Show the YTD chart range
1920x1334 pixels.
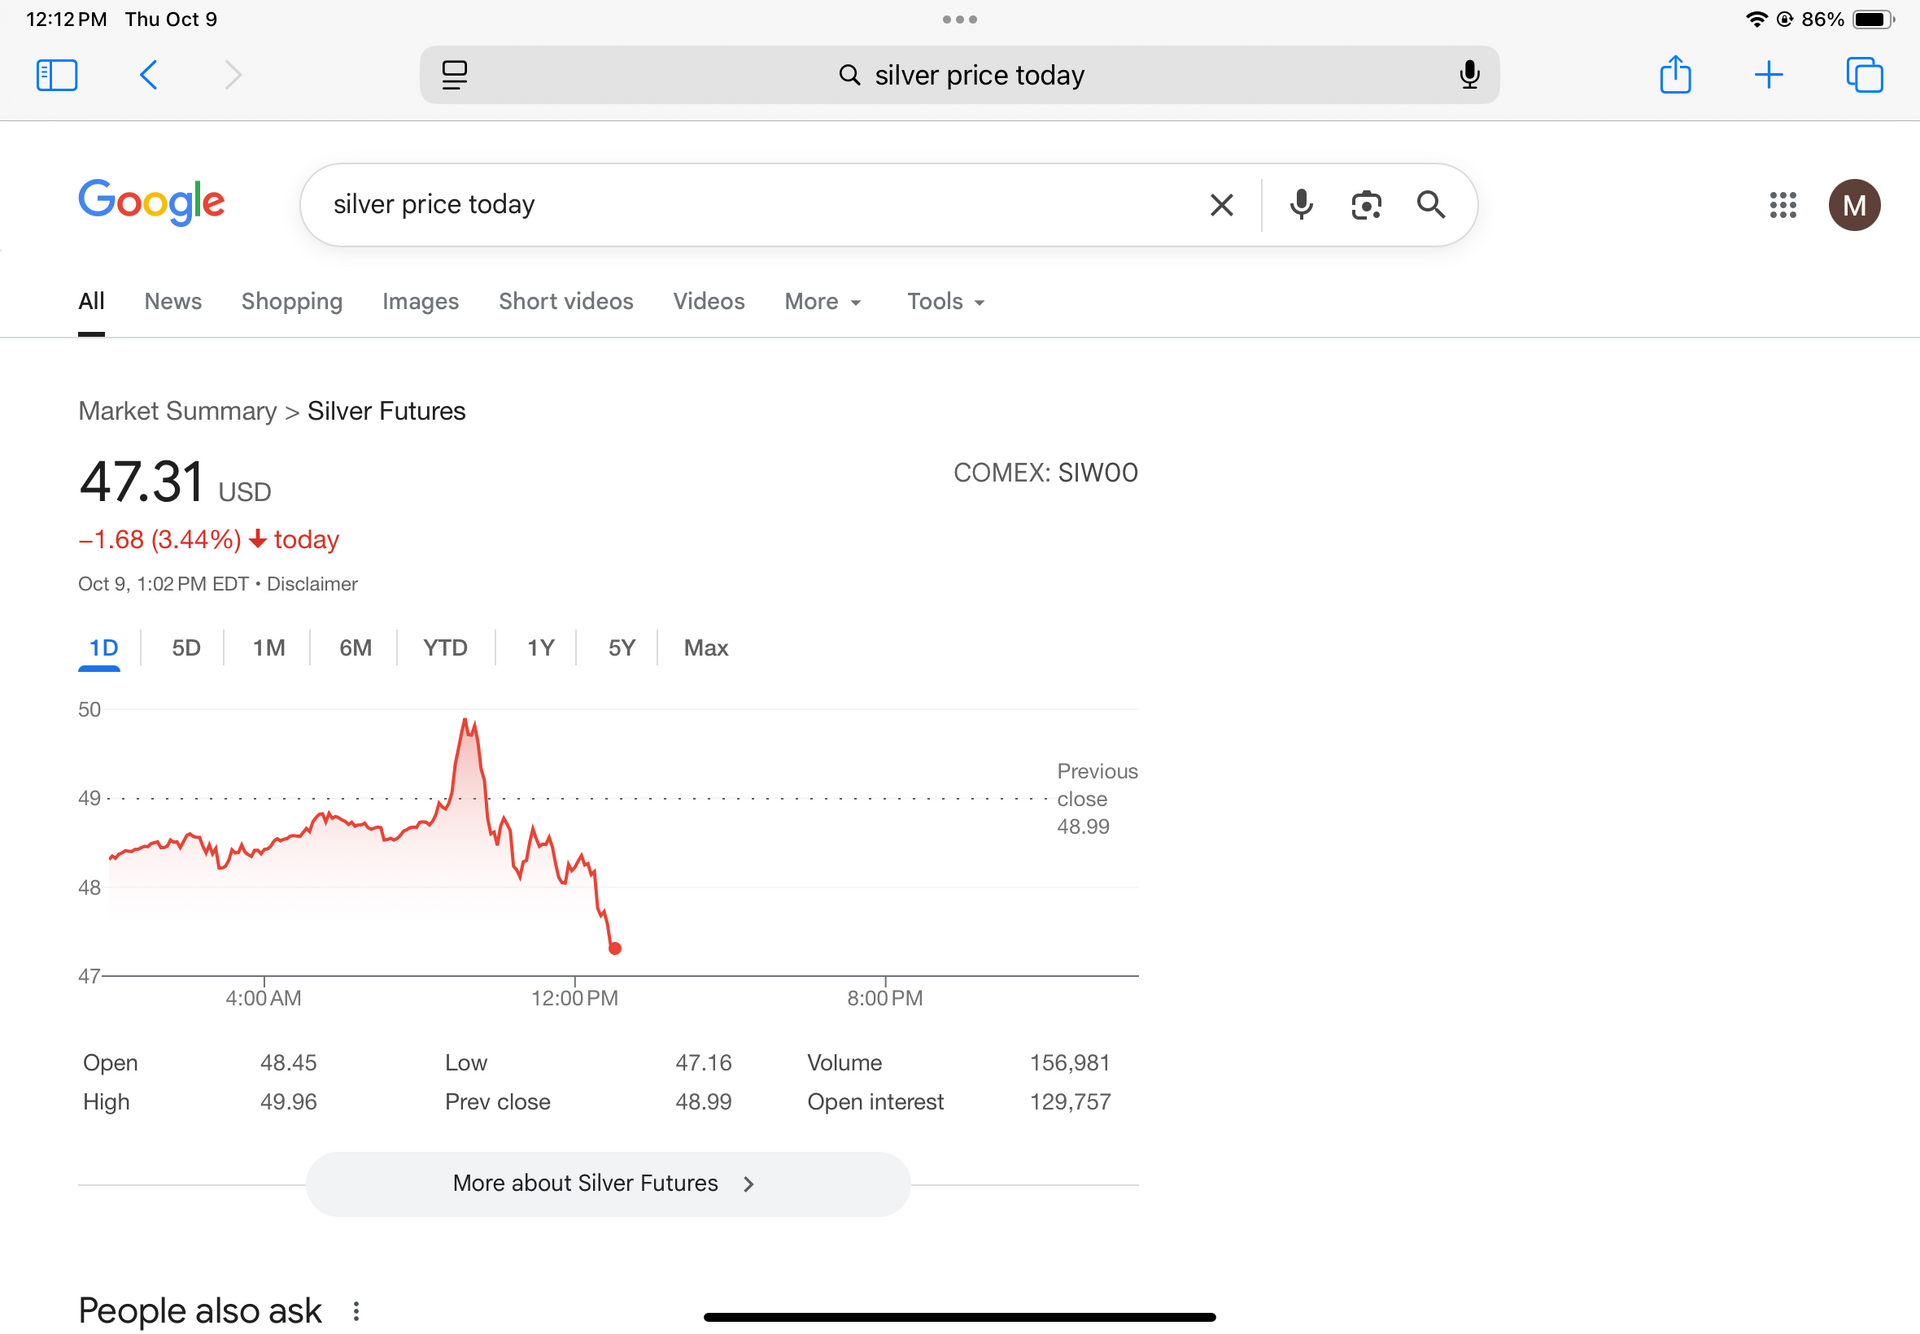[445, 648]
